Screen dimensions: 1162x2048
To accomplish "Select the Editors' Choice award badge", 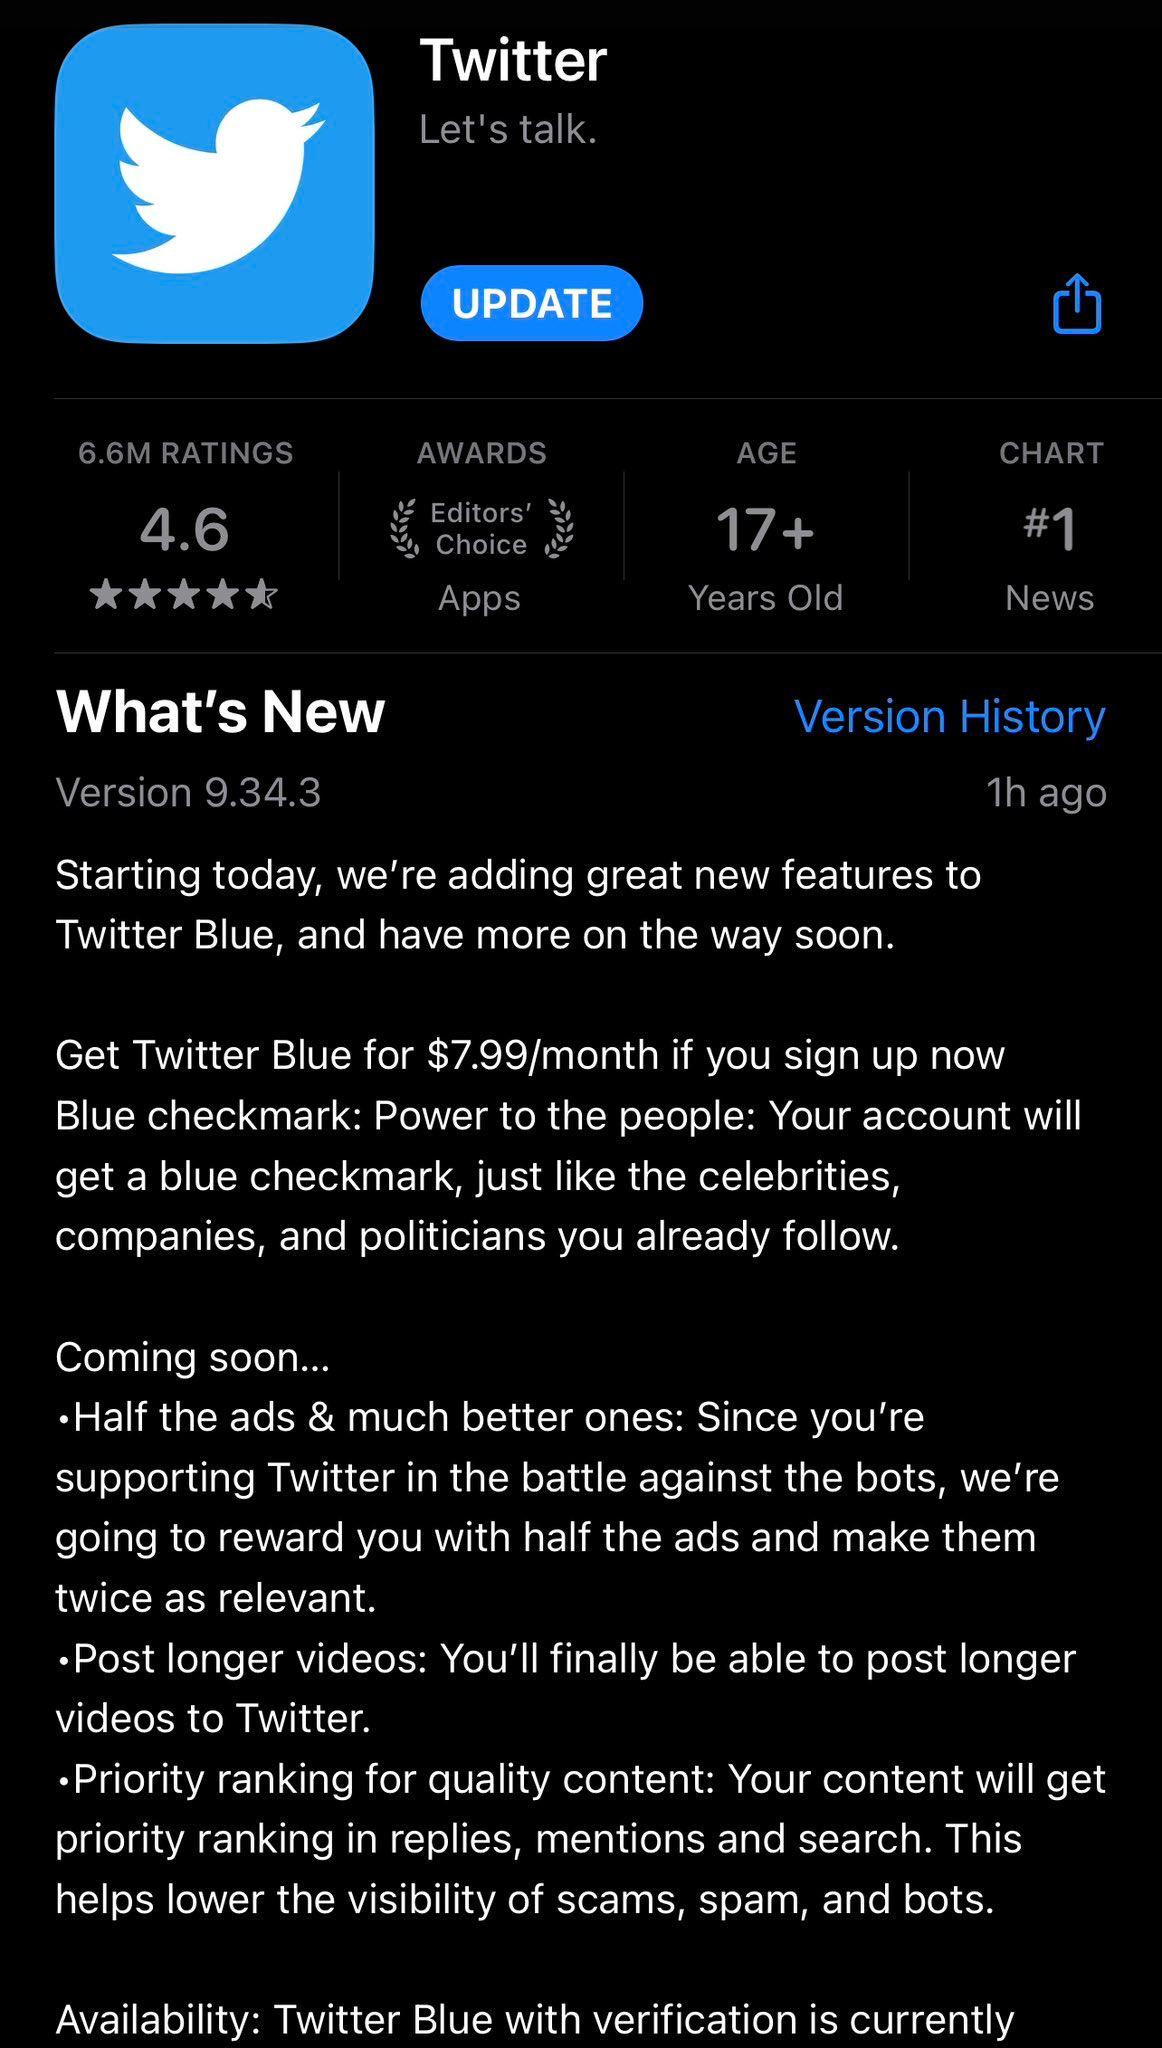I will coord(481,528).
